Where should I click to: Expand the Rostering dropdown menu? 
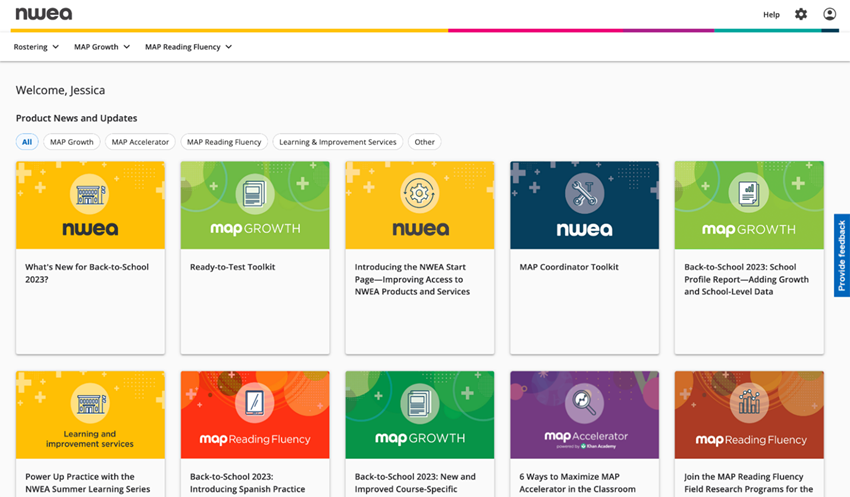tap(36, 47)
